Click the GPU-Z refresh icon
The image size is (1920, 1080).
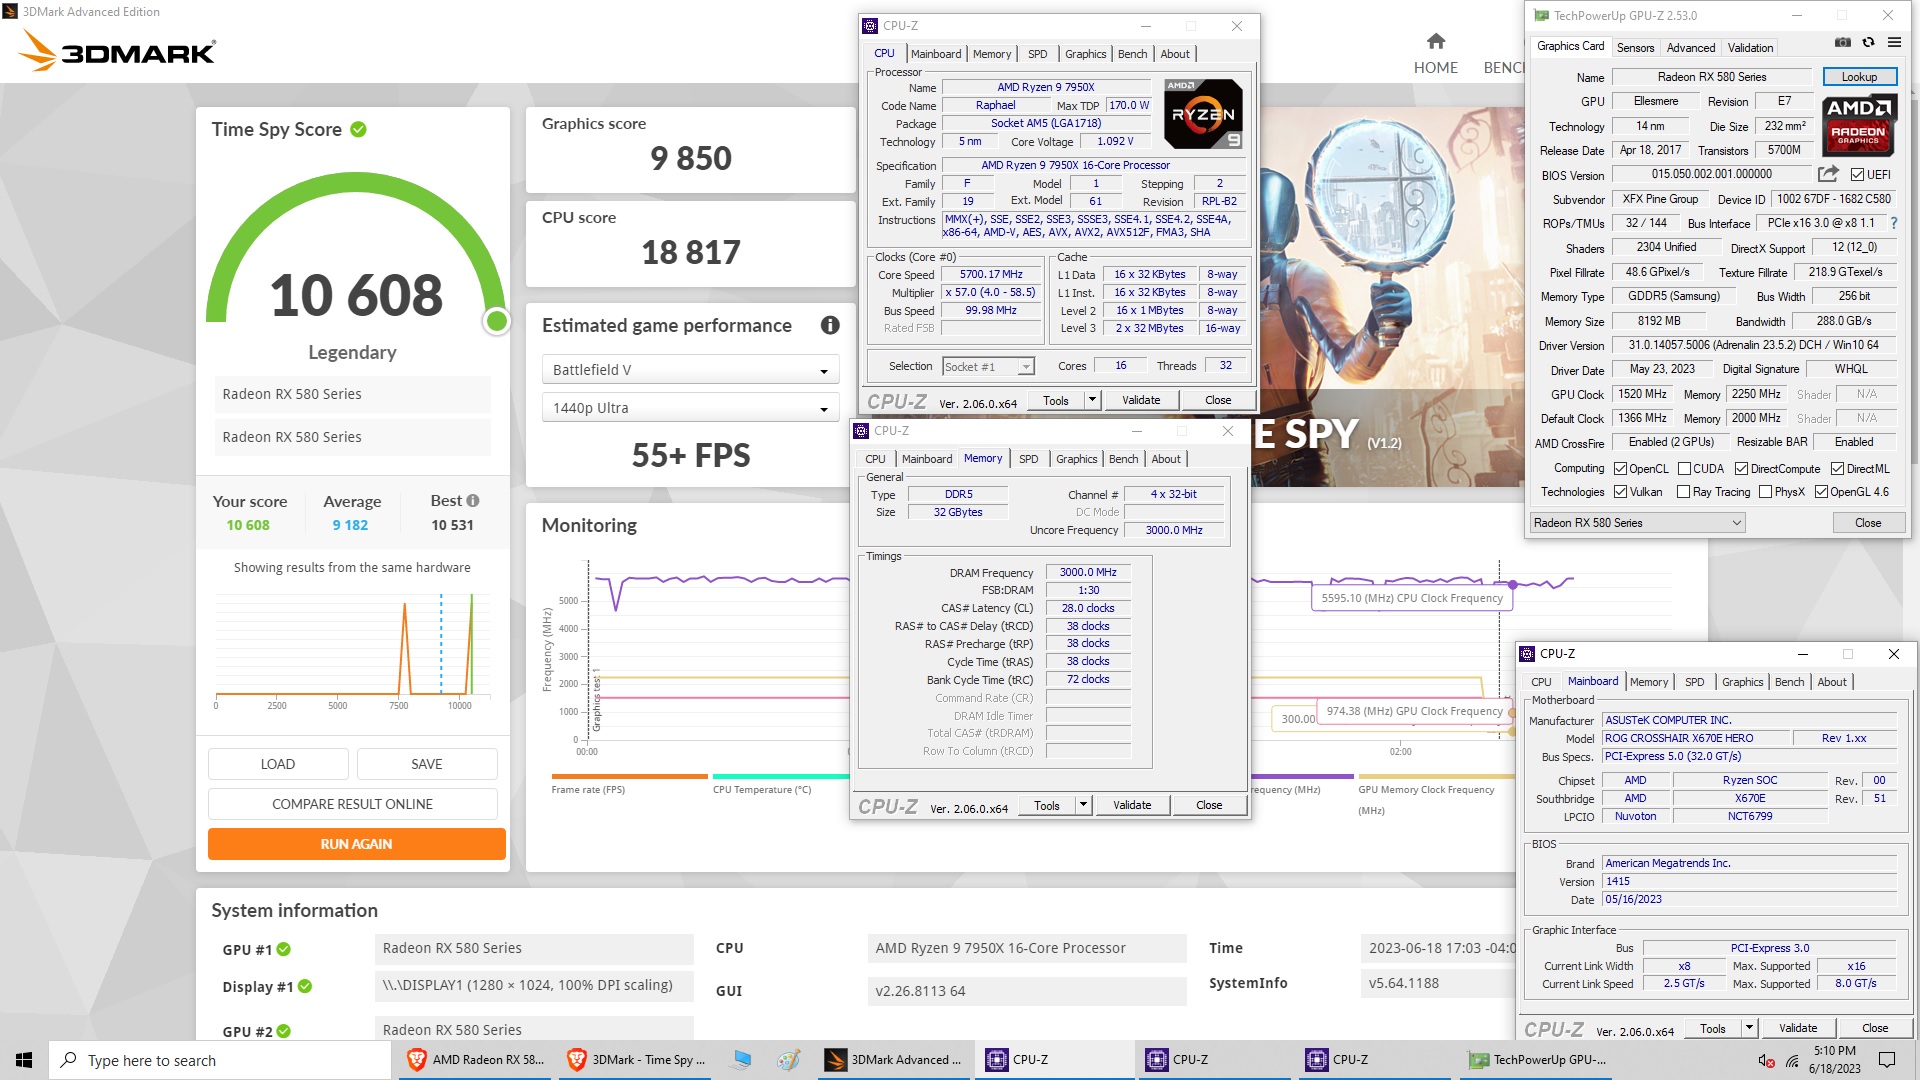[x=1868, y=43]
